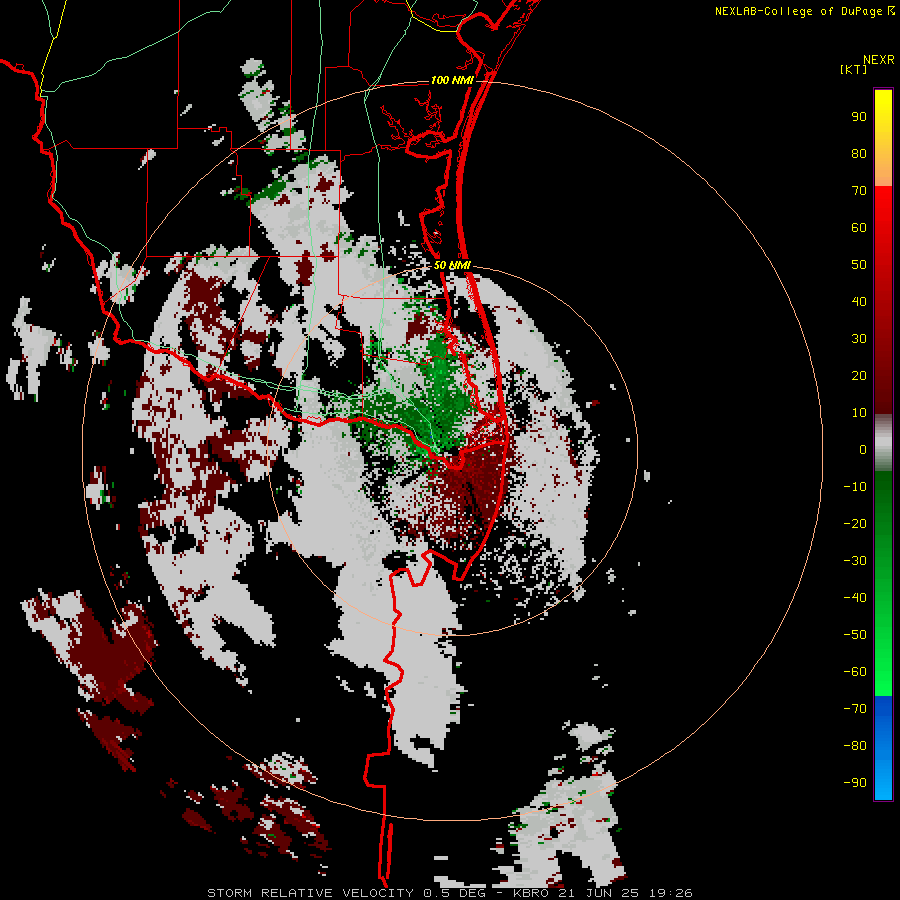
Task: Click the -40 knot legend value
Action: (855, 598)
